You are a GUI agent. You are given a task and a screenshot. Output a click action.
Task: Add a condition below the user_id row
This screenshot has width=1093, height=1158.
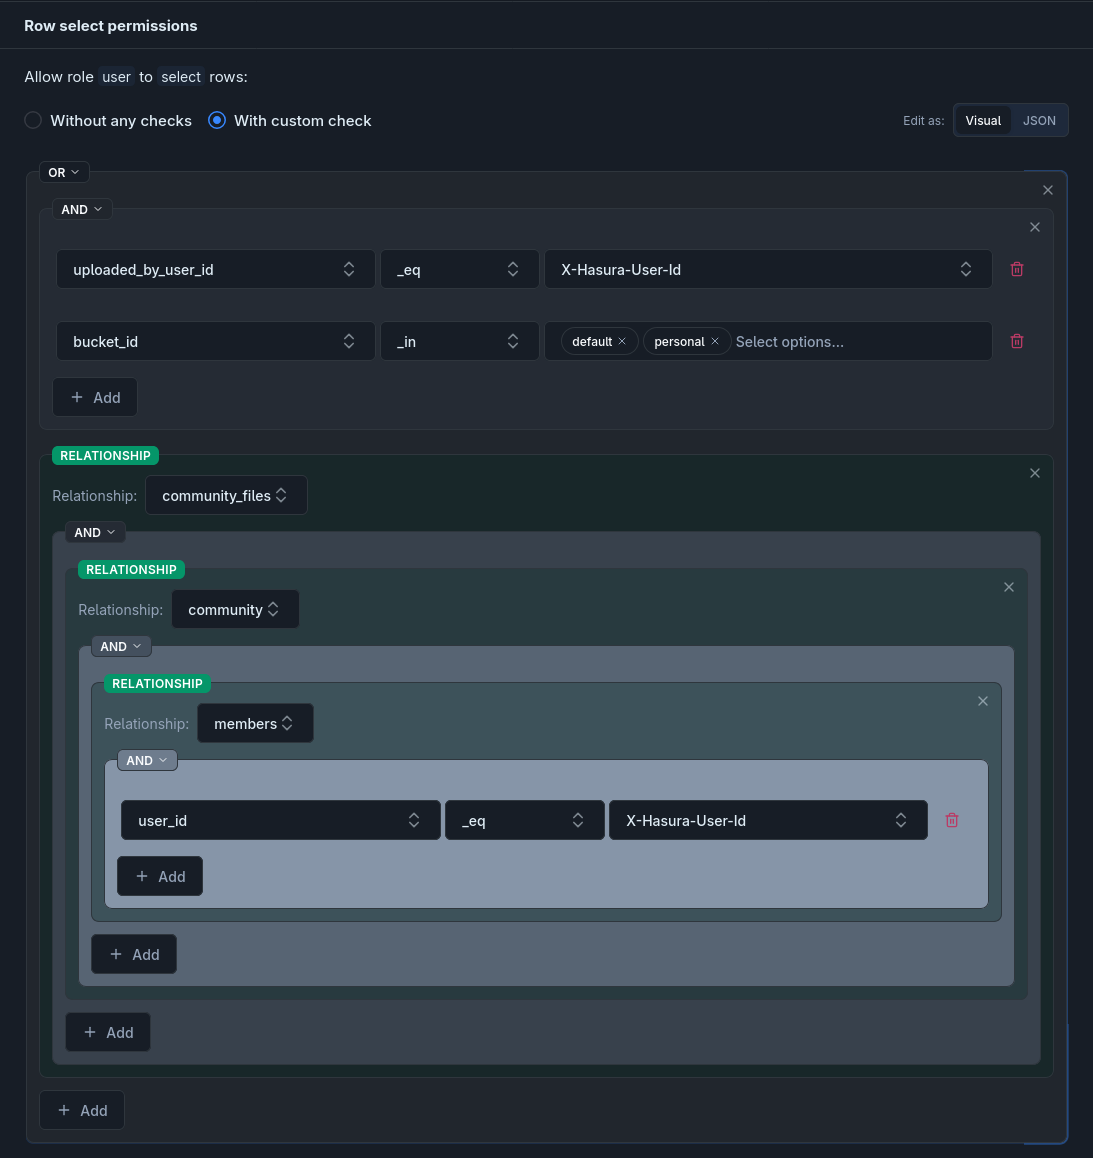(160, 877)
